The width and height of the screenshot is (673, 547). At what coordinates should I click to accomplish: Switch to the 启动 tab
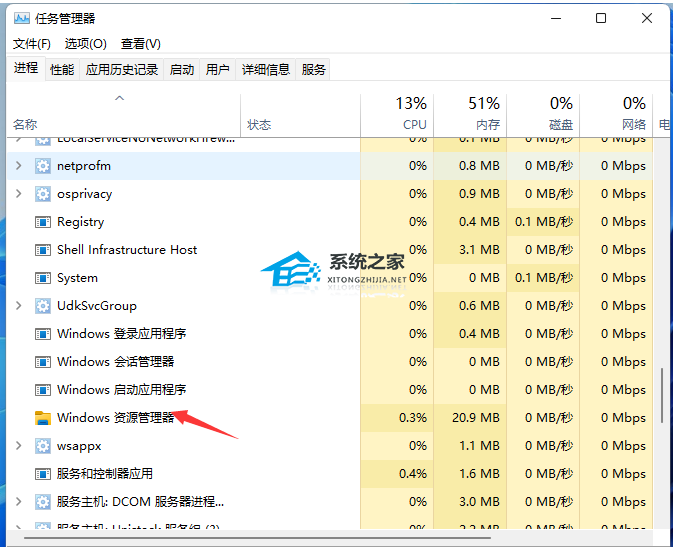(182, 70)
